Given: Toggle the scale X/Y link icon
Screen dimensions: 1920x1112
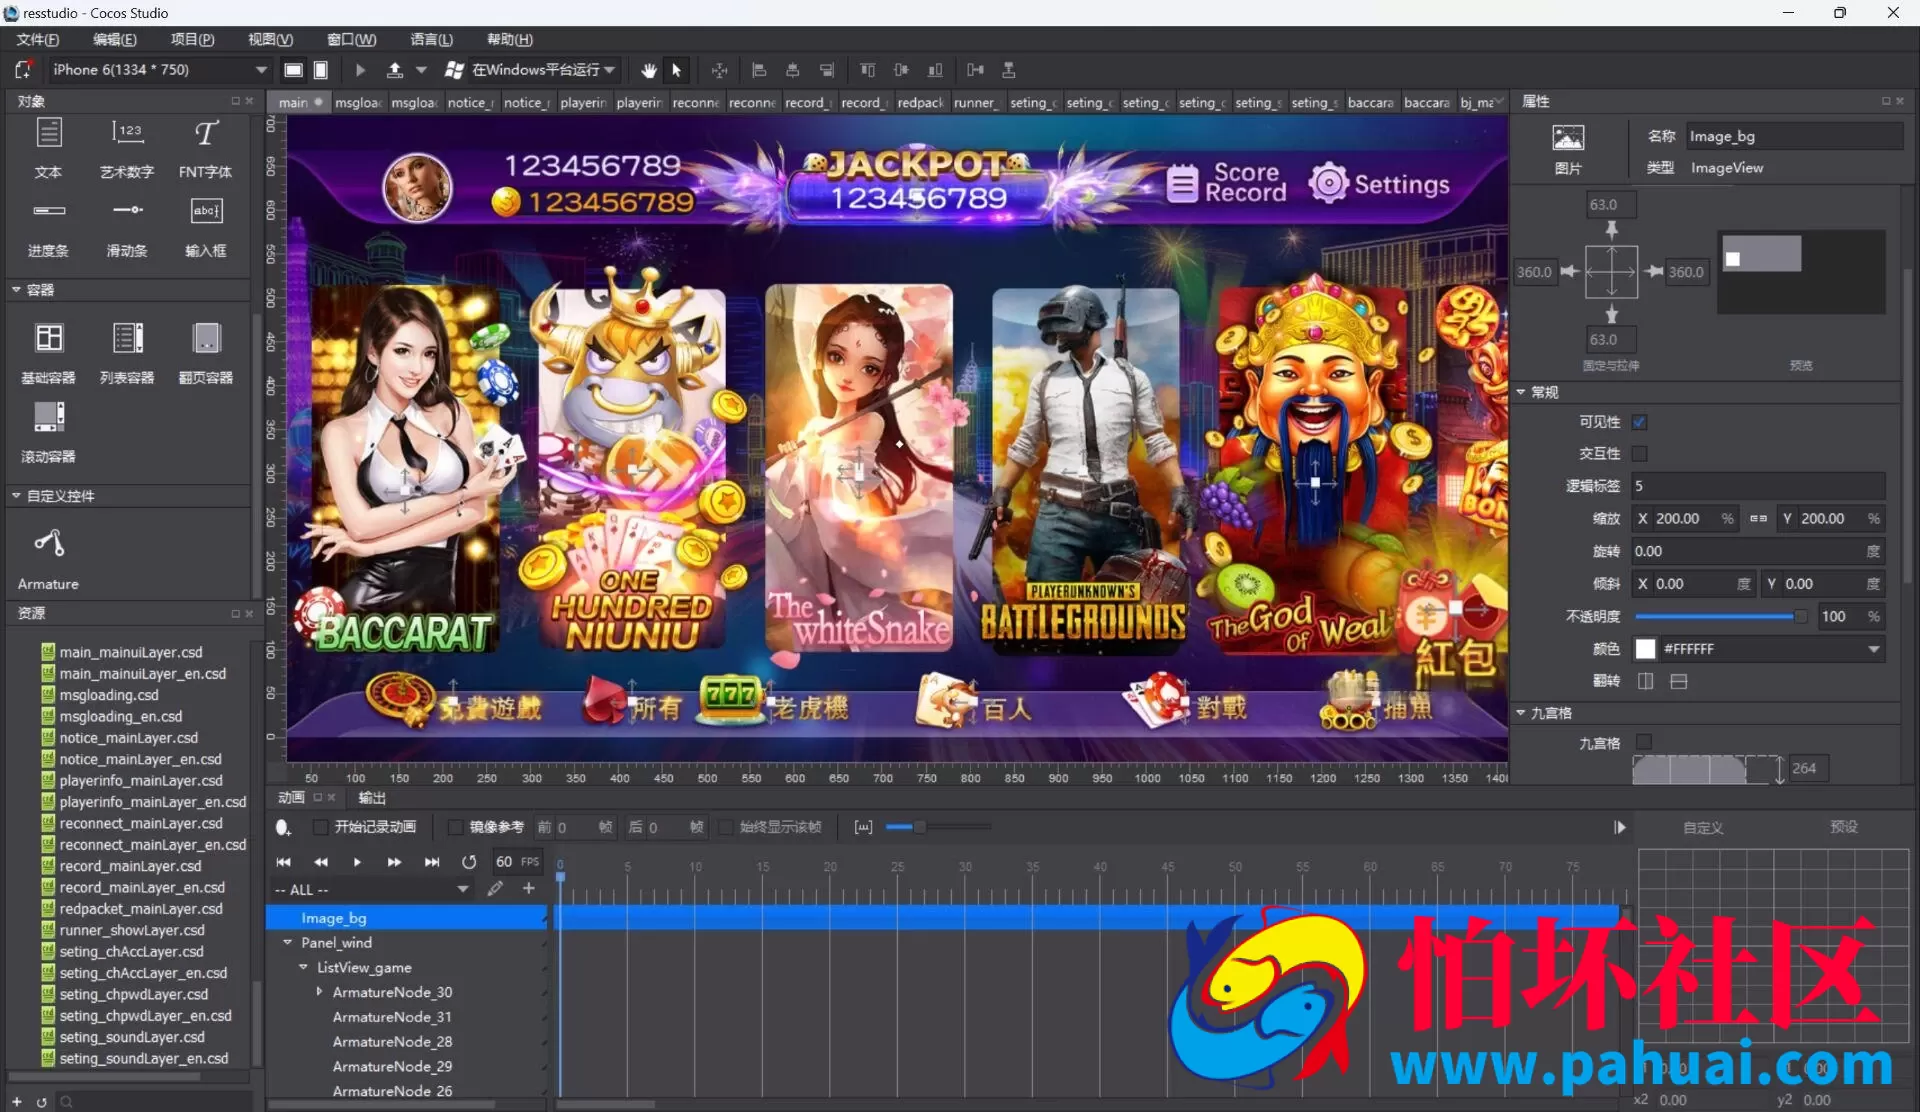Looking at the screenshot, I should (x=1758, y=518).
